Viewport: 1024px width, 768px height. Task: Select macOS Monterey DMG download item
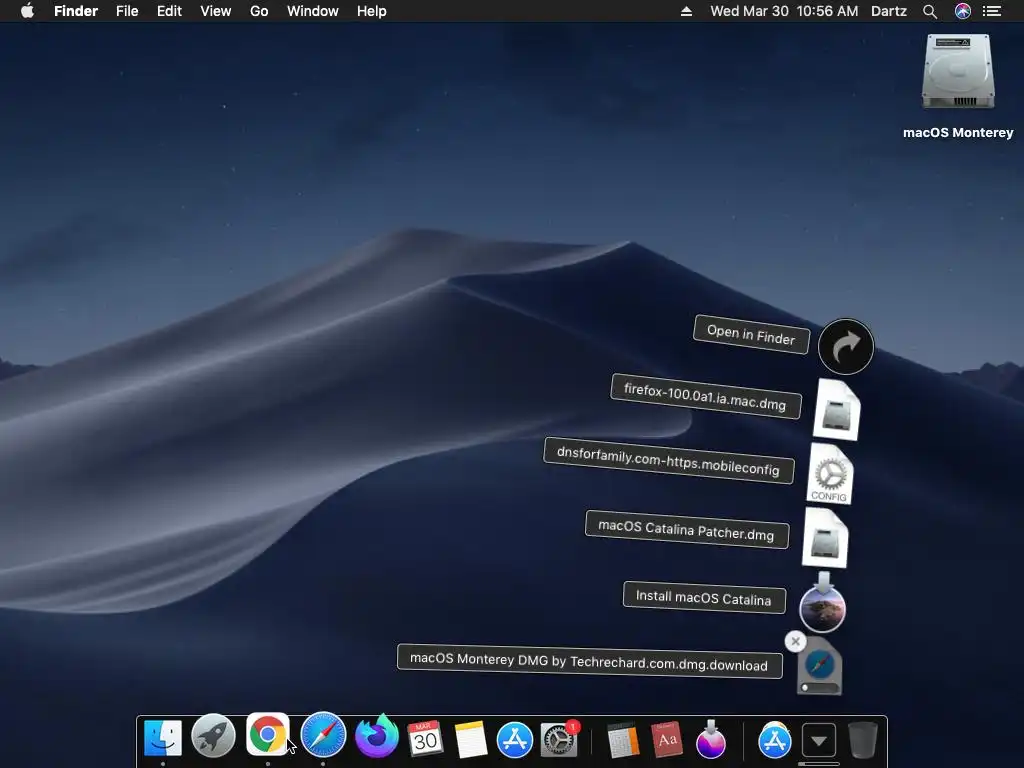pos(820,666)
